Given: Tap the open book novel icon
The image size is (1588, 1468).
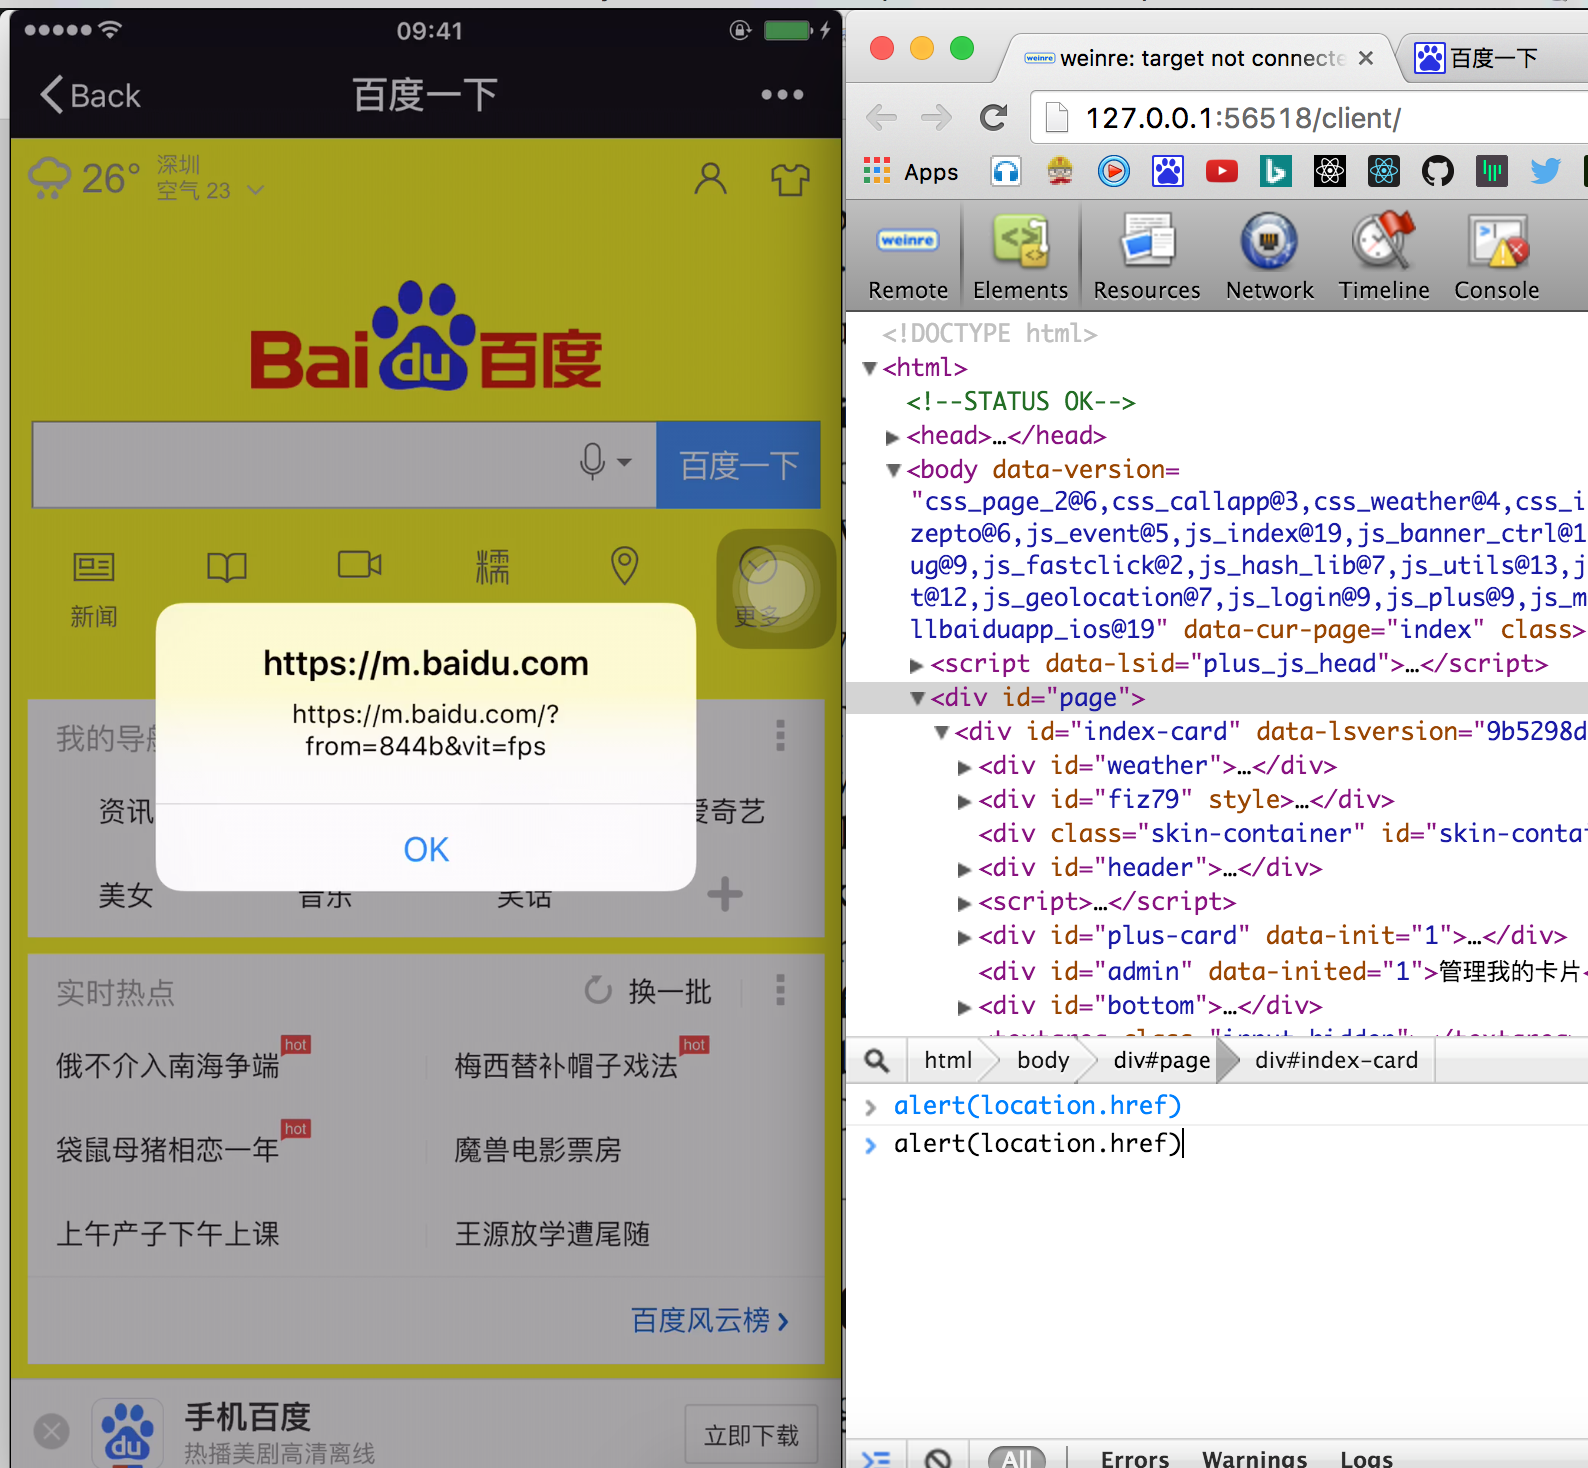Looking at the screenshot, I should coord(227,567).
